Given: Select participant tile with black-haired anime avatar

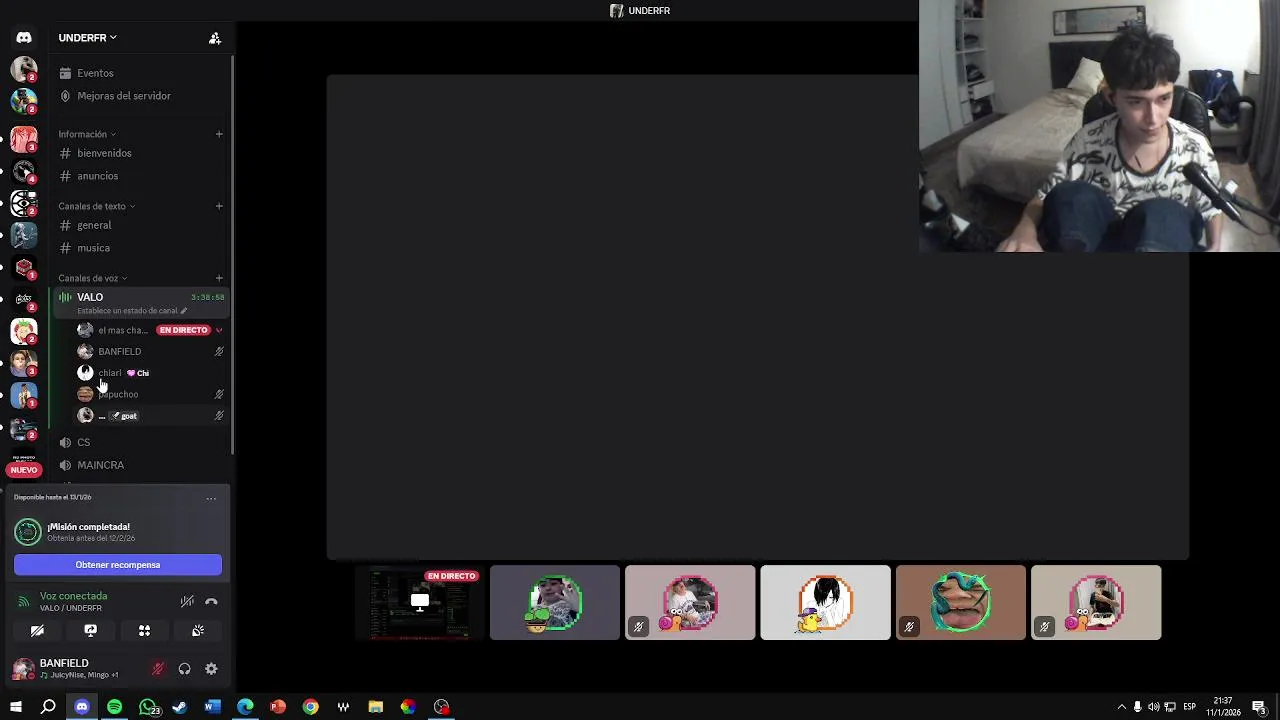Looking at the screenshot, I should pos(825,602).
